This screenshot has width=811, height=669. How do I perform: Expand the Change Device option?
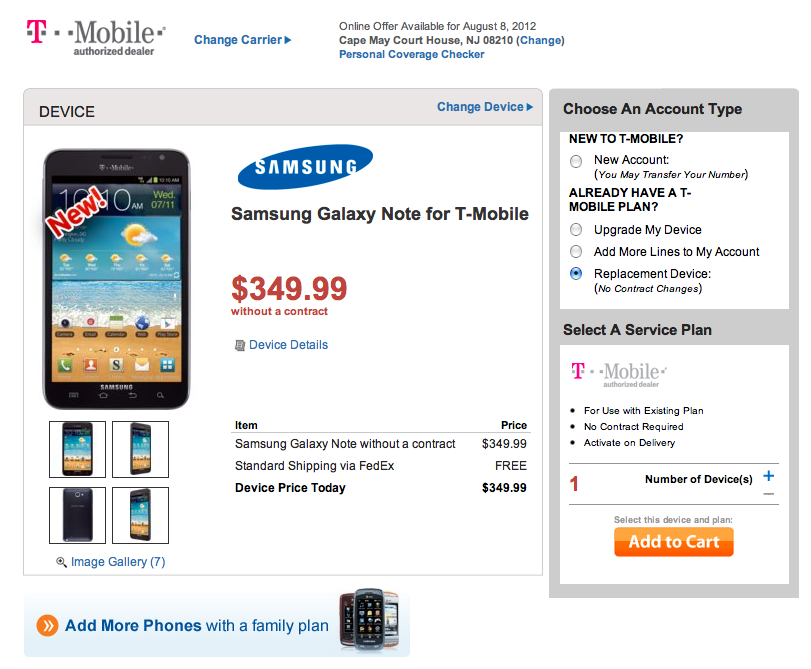click(484, 107)
